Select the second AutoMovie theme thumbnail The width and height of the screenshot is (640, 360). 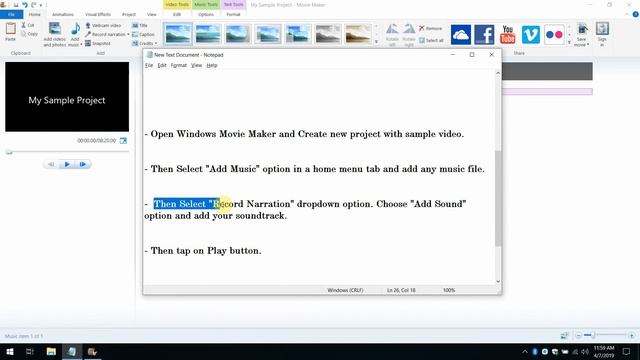[x=208, y=34]
